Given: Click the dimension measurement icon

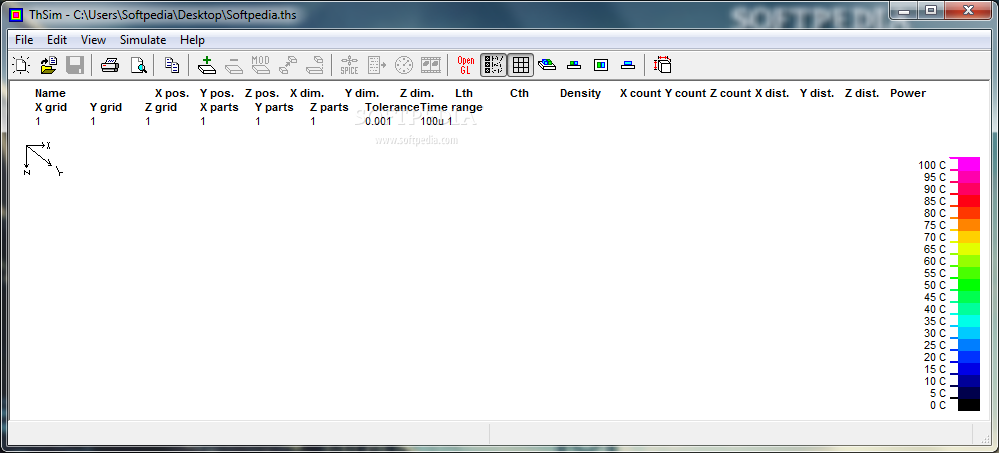Looking at the screenshot, I should 663,65.
